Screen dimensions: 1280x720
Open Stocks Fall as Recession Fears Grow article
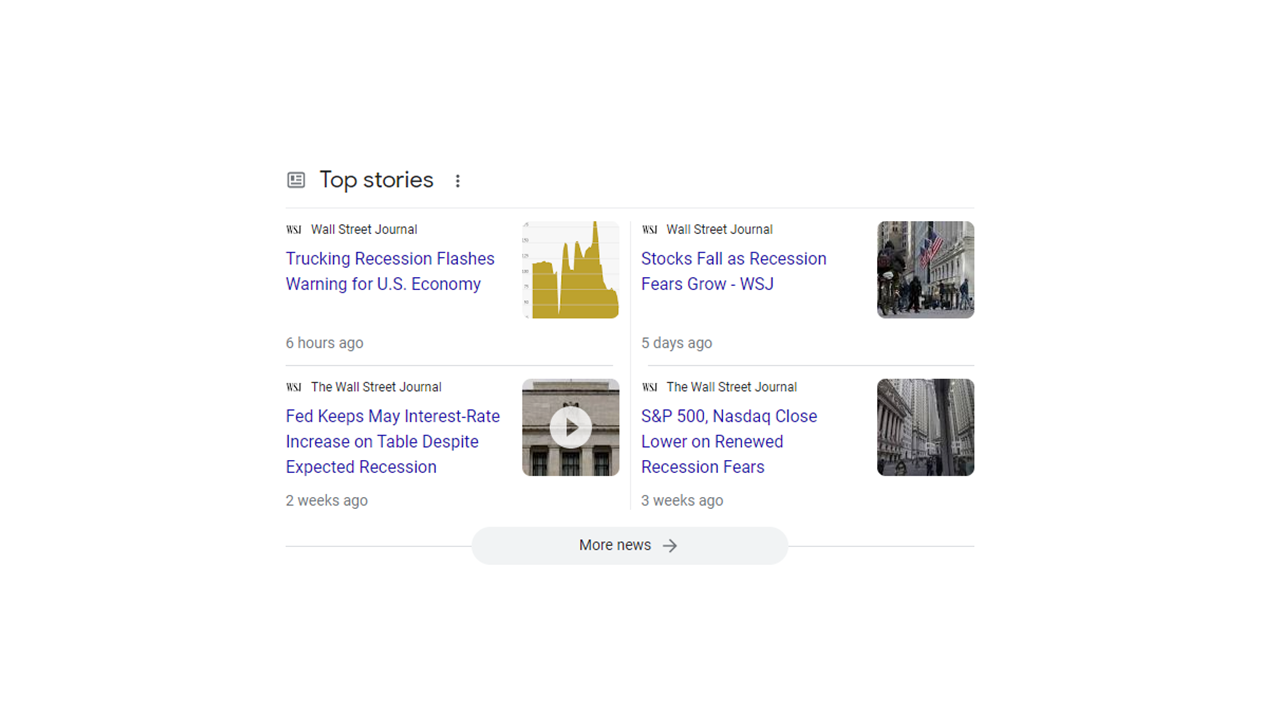734,271
